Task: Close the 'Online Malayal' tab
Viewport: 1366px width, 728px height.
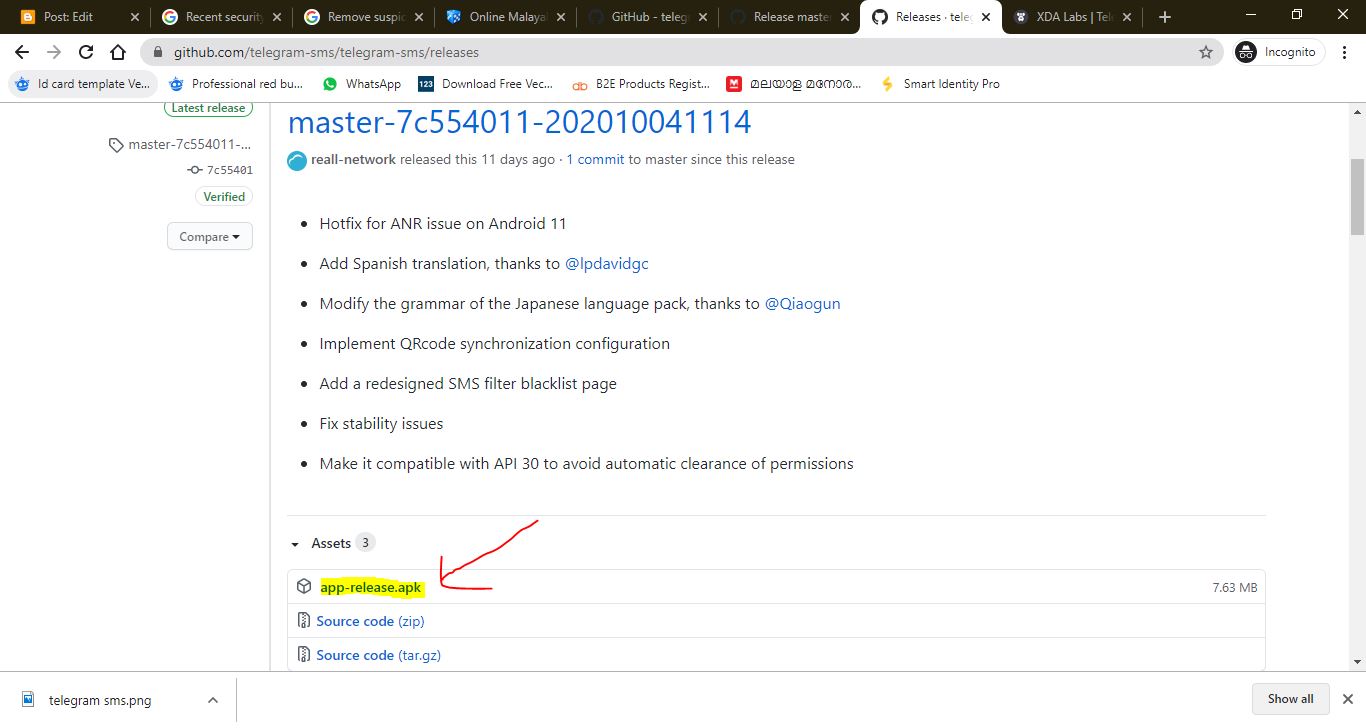Action: pyautogui.click(x=561, y=17)
